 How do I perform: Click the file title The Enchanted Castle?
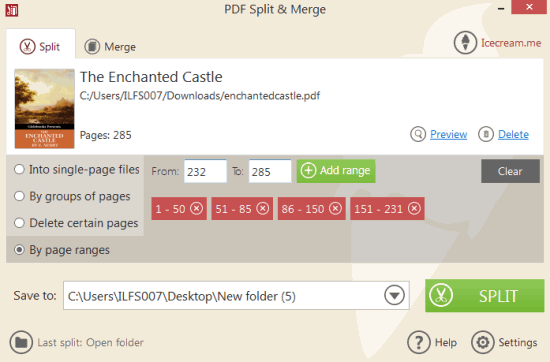click(x=151, y=77)
